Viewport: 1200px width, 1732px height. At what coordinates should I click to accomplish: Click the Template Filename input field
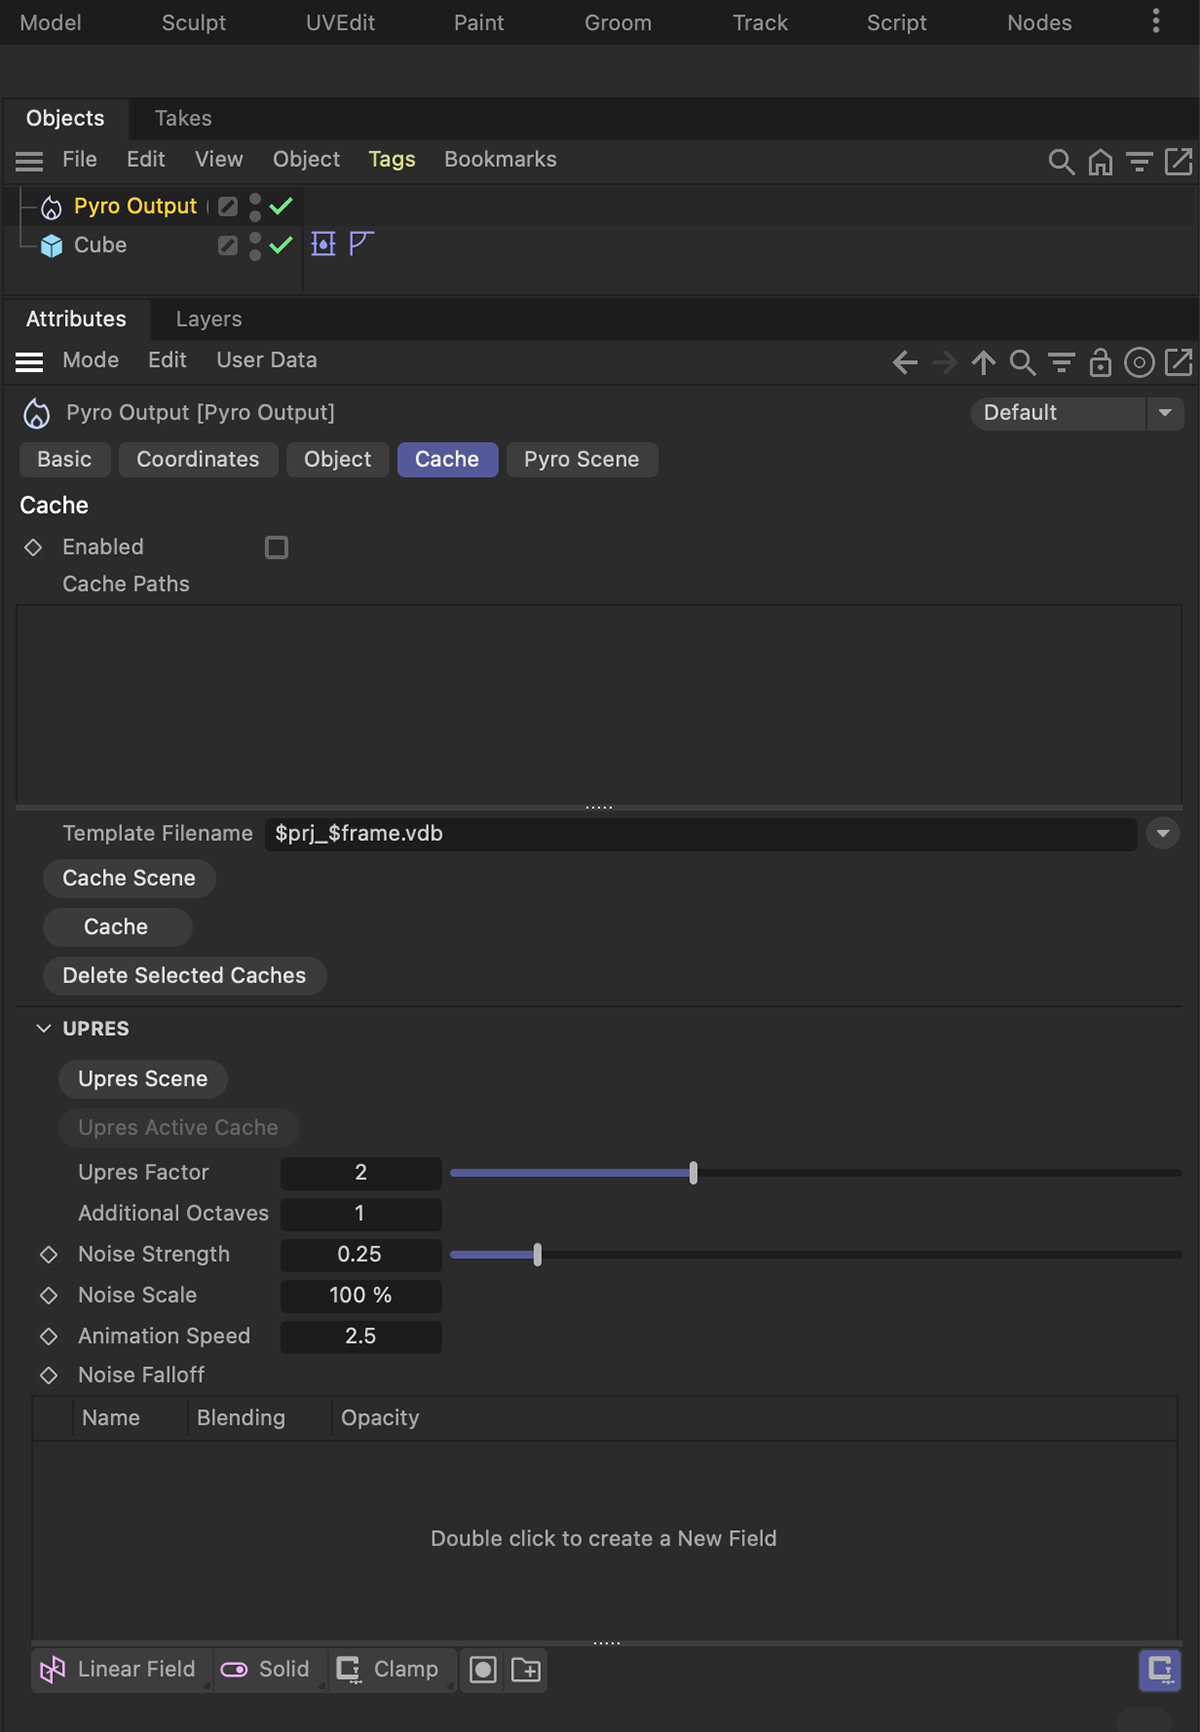click(x=700, y=833)
